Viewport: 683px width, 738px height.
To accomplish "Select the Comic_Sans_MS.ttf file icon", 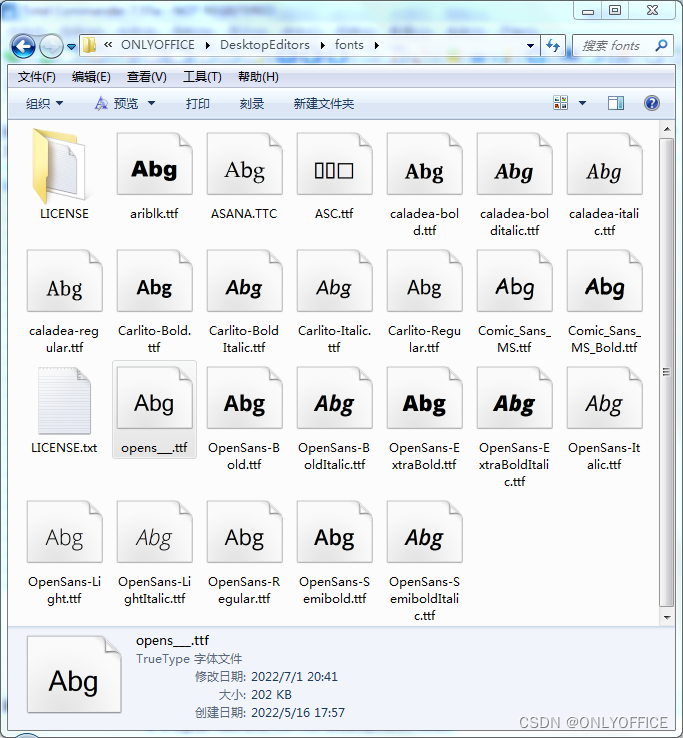I will pyautogui.click(x=514, y=281).
